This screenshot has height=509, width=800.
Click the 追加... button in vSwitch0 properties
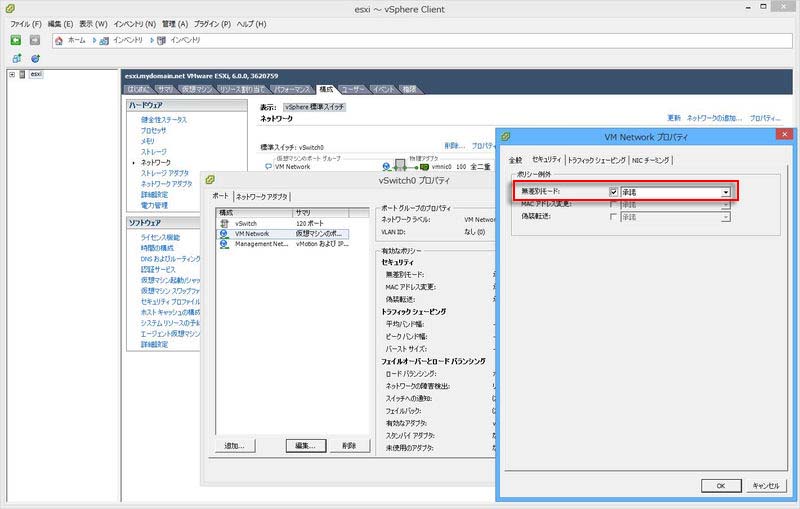coord(235,446)
